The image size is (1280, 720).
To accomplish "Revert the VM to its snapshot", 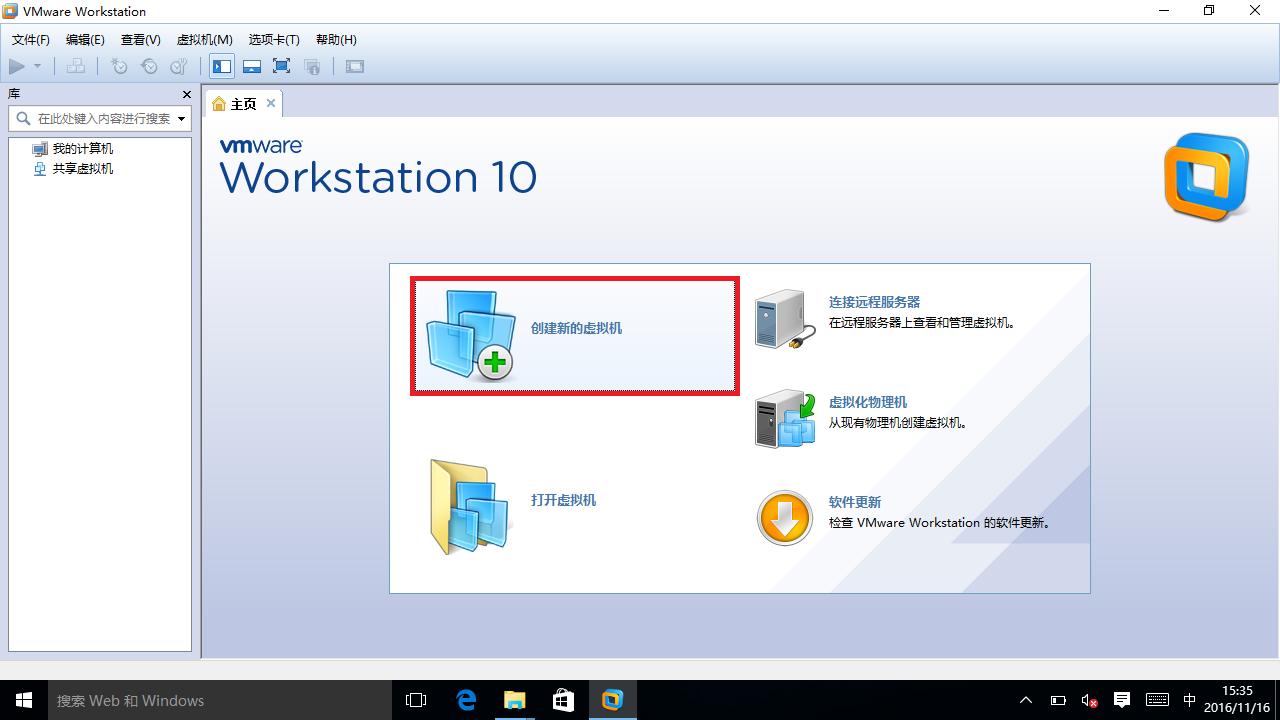I will (150, 66).
